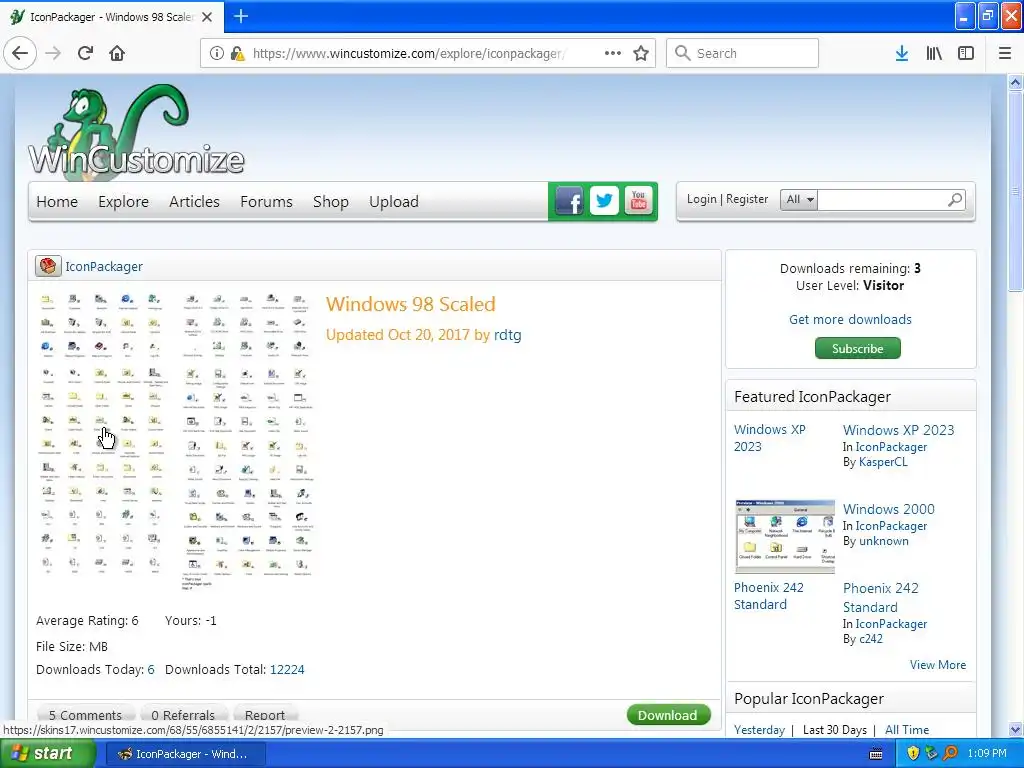The image size is (1024, 768).
Task: Click the magnifier tray icon
Action: pyautogui.click(x=950, y=753)
